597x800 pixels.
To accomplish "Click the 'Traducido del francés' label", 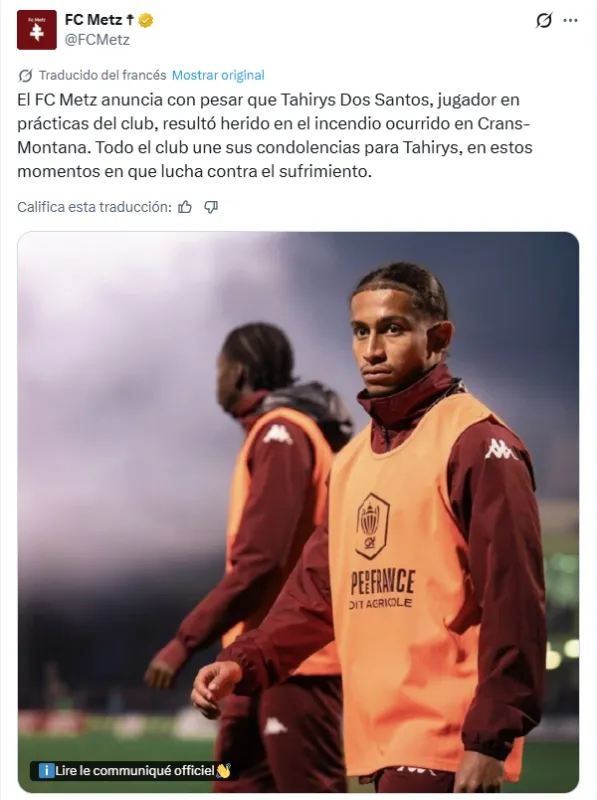I will tap(103, 76).
